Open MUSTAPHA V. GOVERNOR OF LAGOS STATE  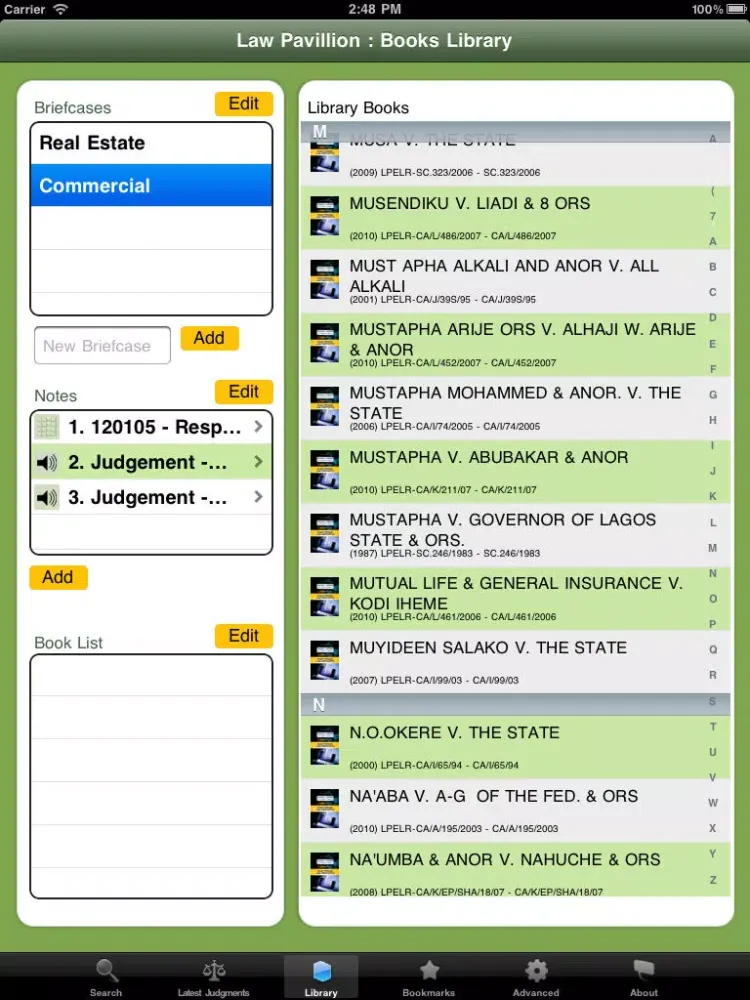click(514, 534)
